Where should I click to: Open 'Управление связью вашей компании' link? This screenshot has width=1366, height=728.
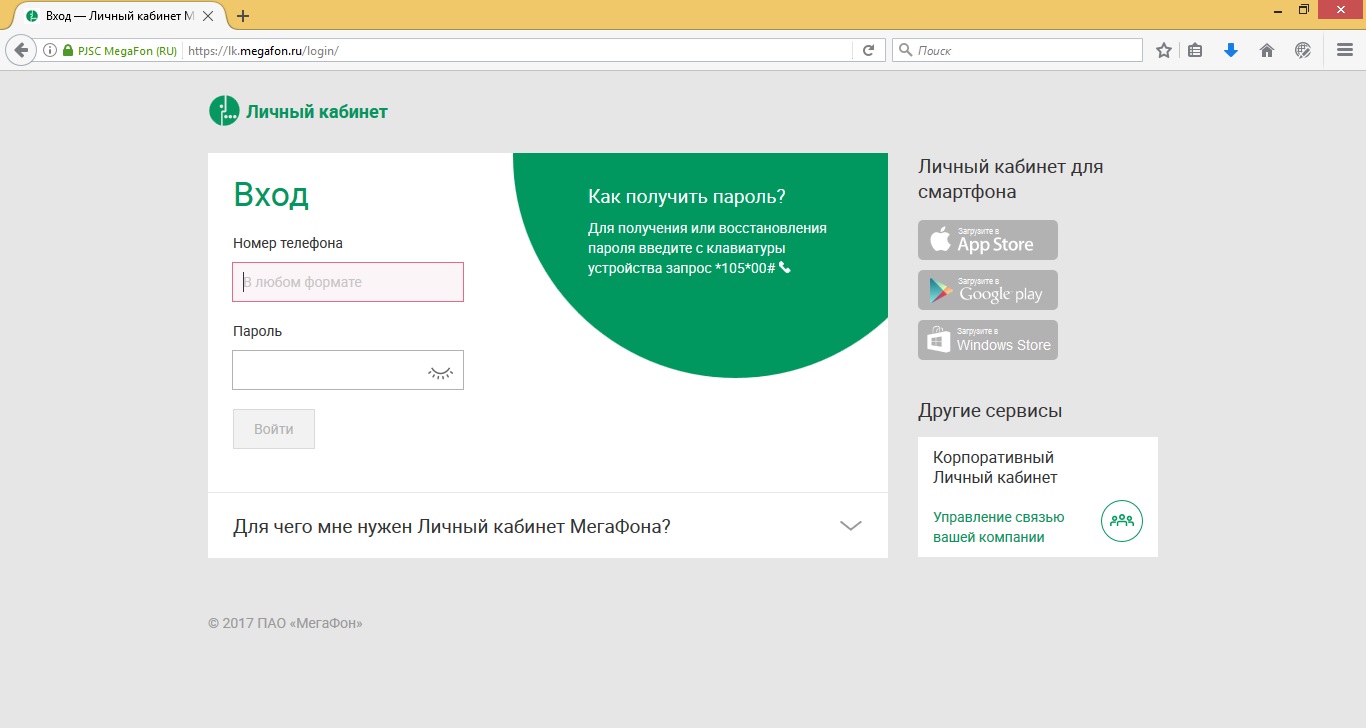pyautogui.click(x=998, y=527)
